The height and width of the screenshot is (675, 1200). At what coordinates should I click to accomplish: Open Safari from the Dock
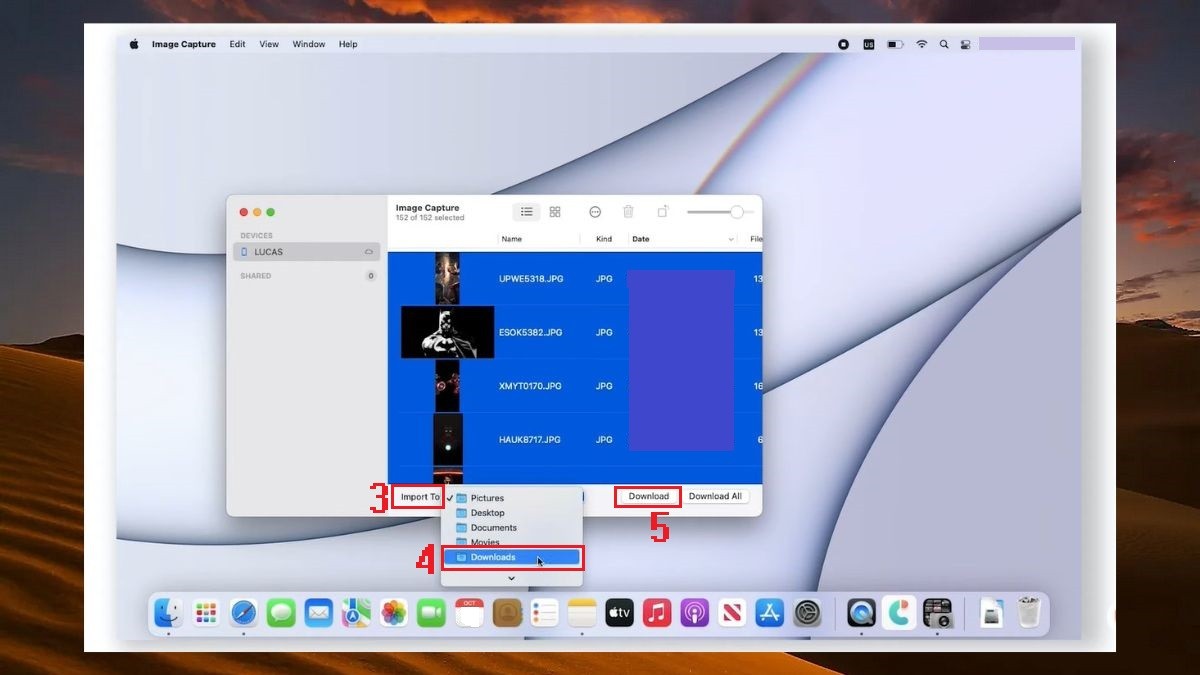[x=244, y=612]
